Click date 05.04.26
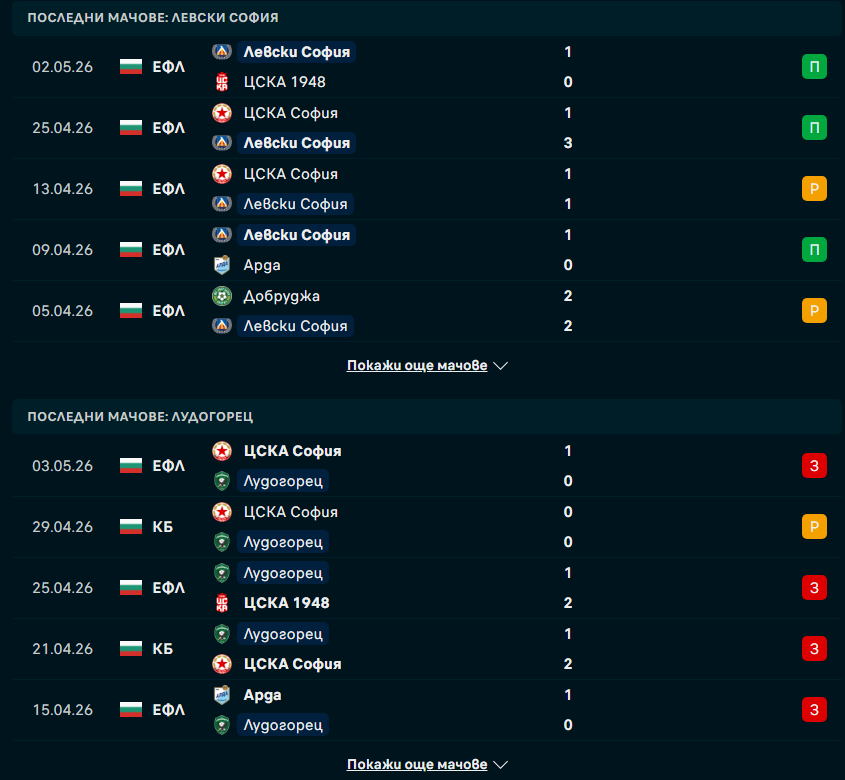This screenshot has height=780, width=845. pyautogui.click(x=63, y=310)
